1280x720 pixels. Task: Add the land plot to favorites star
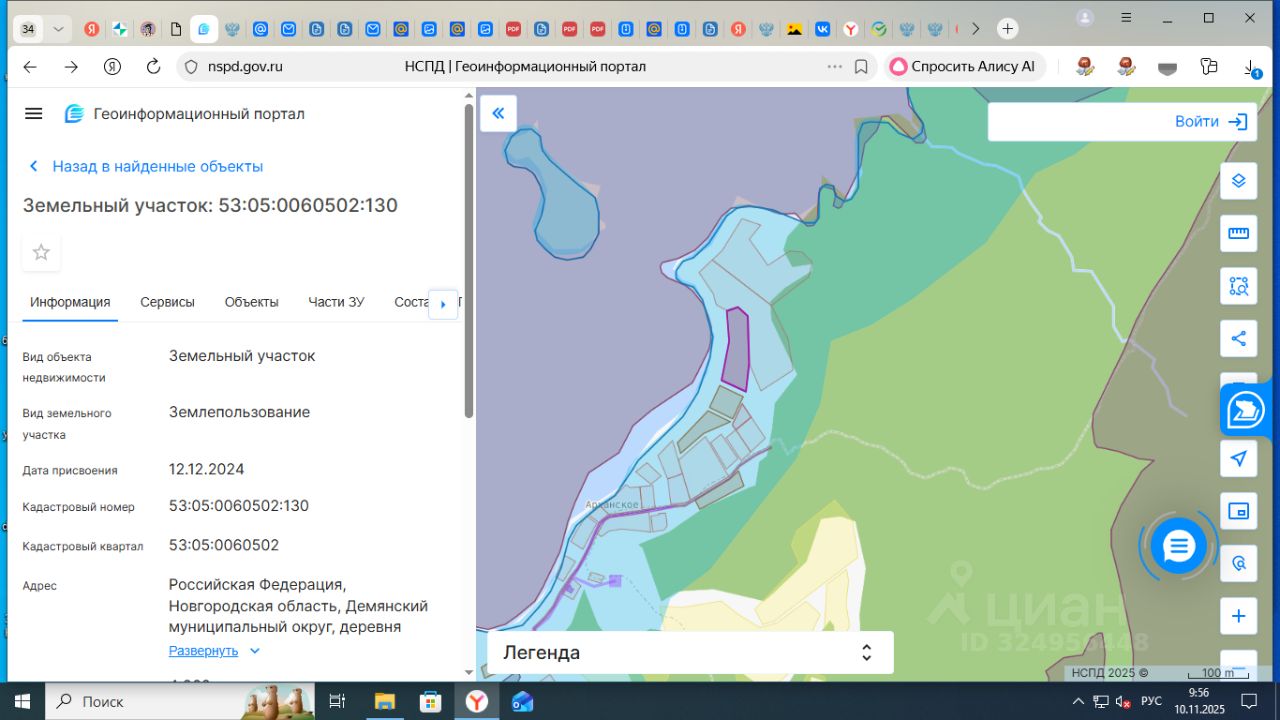pos(41,252)
